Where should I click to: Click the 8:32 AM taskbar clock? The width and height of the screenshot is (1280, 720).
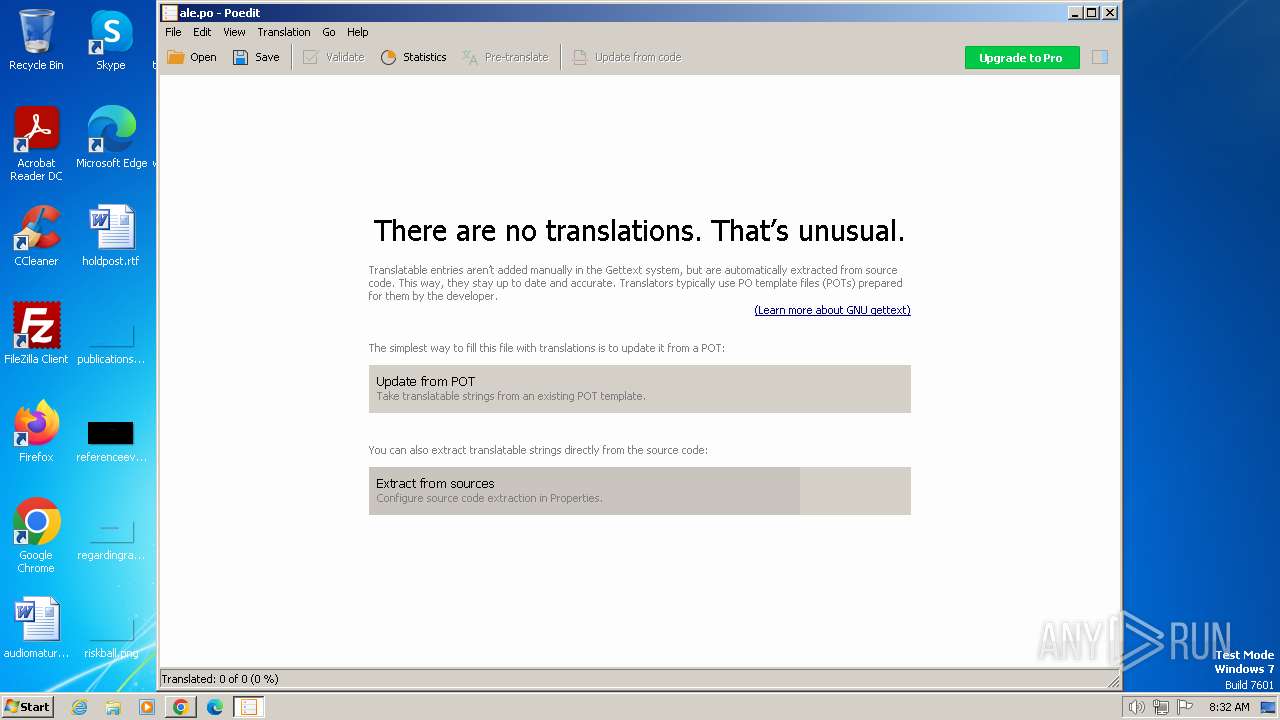click(x=1229, y=707)
